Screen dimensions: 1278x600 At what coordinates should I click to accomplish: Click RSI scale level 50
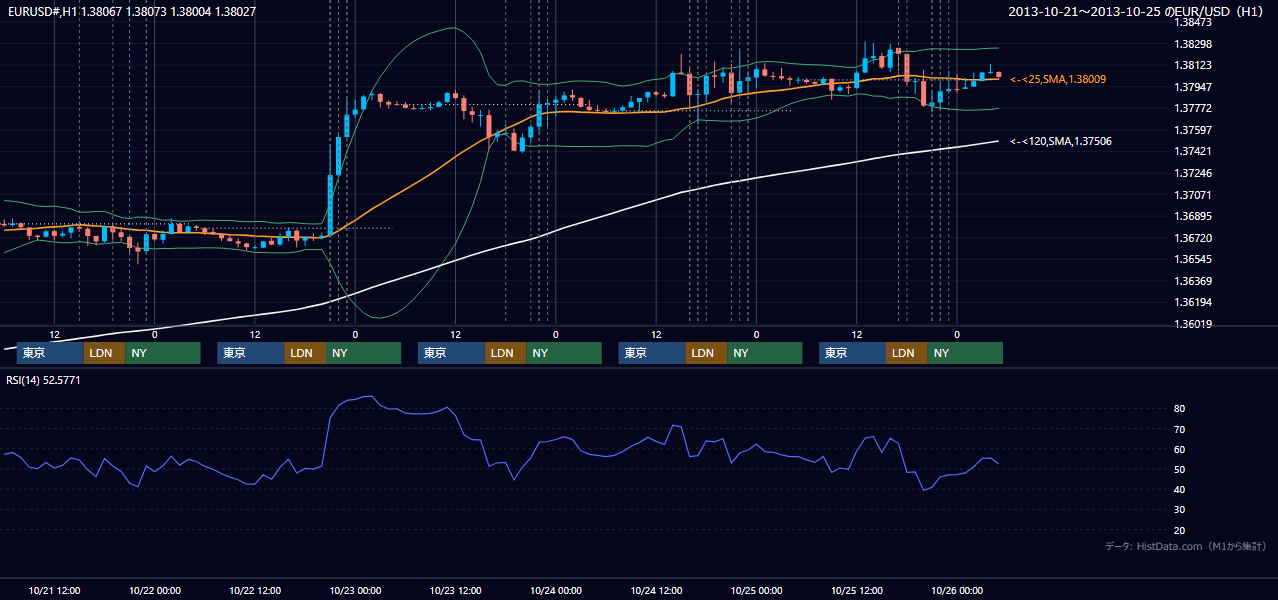(x=1180, y=469)
